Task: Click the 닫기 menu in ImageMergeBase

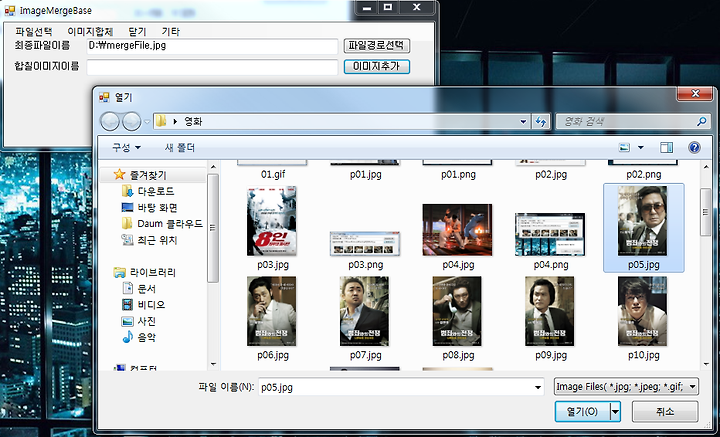Action: coord(137,32)
